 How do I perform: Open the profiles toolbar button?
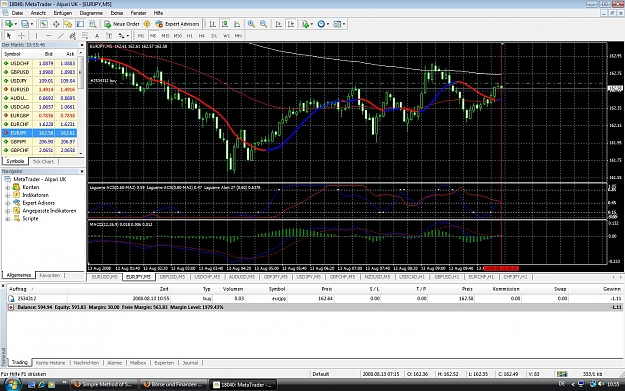point(26,24)
